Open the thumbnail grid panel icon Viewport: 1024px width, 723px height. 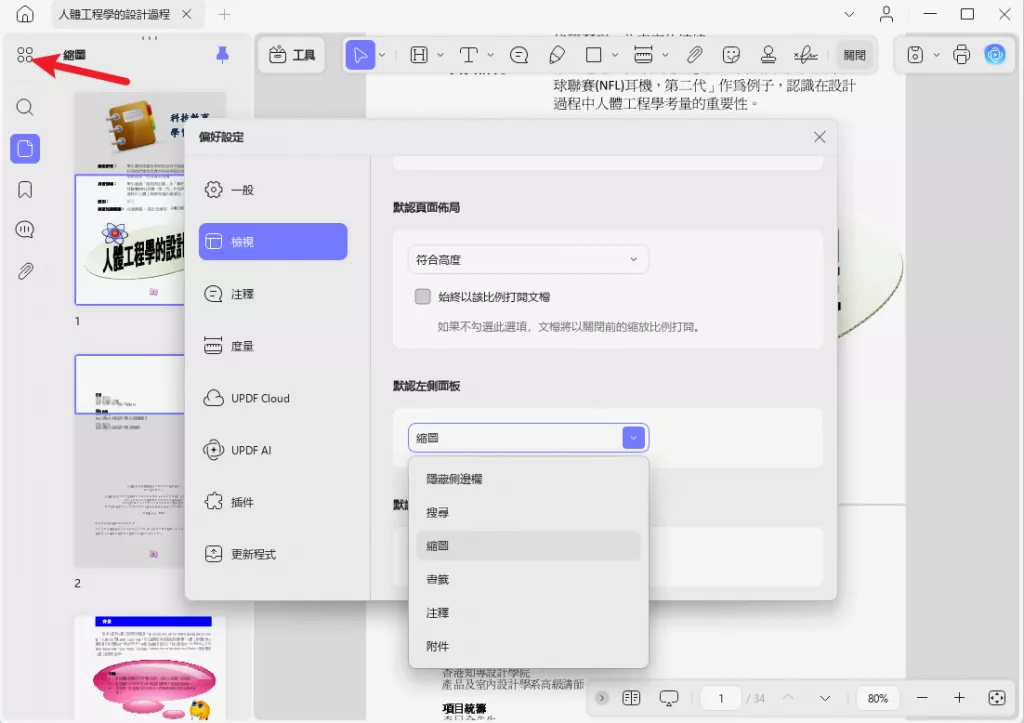25,55
